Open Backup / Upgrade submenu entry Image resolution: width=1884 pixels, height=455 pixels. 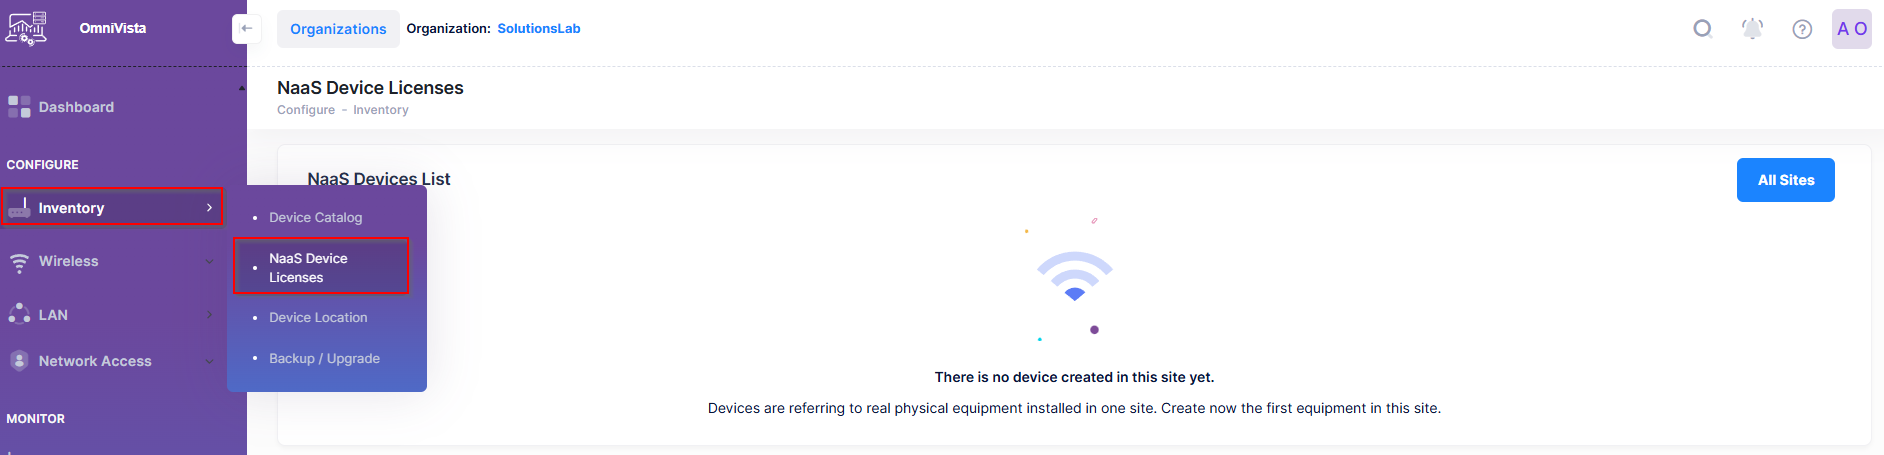pyautogui.click(x=324, y=359)
